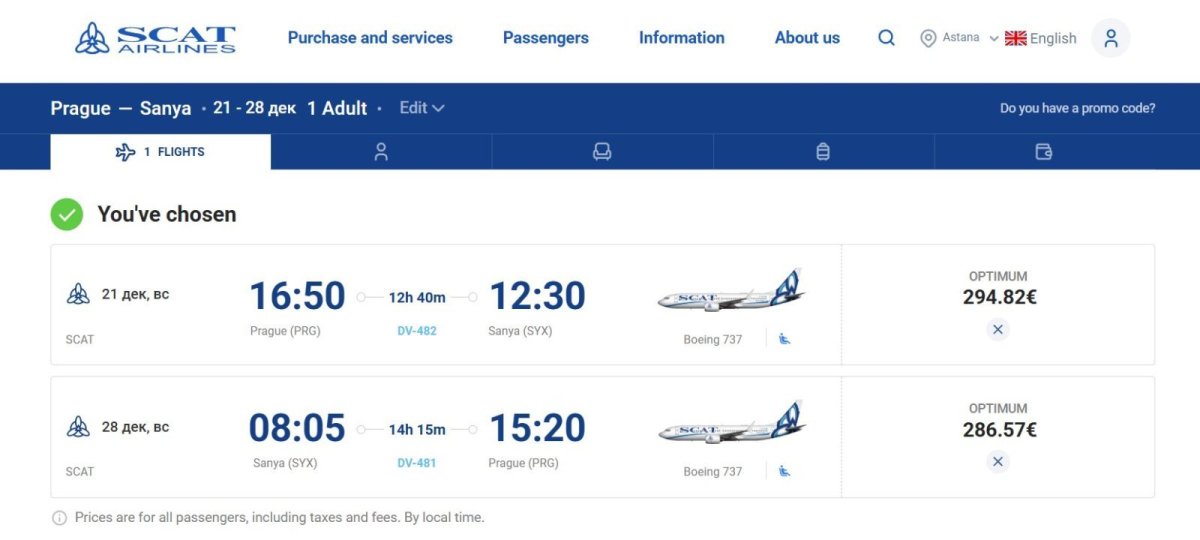Click the Boeing 737 image on return flight
The width and height of the screenshot is (1200, 540).
[x=732, y=426]
